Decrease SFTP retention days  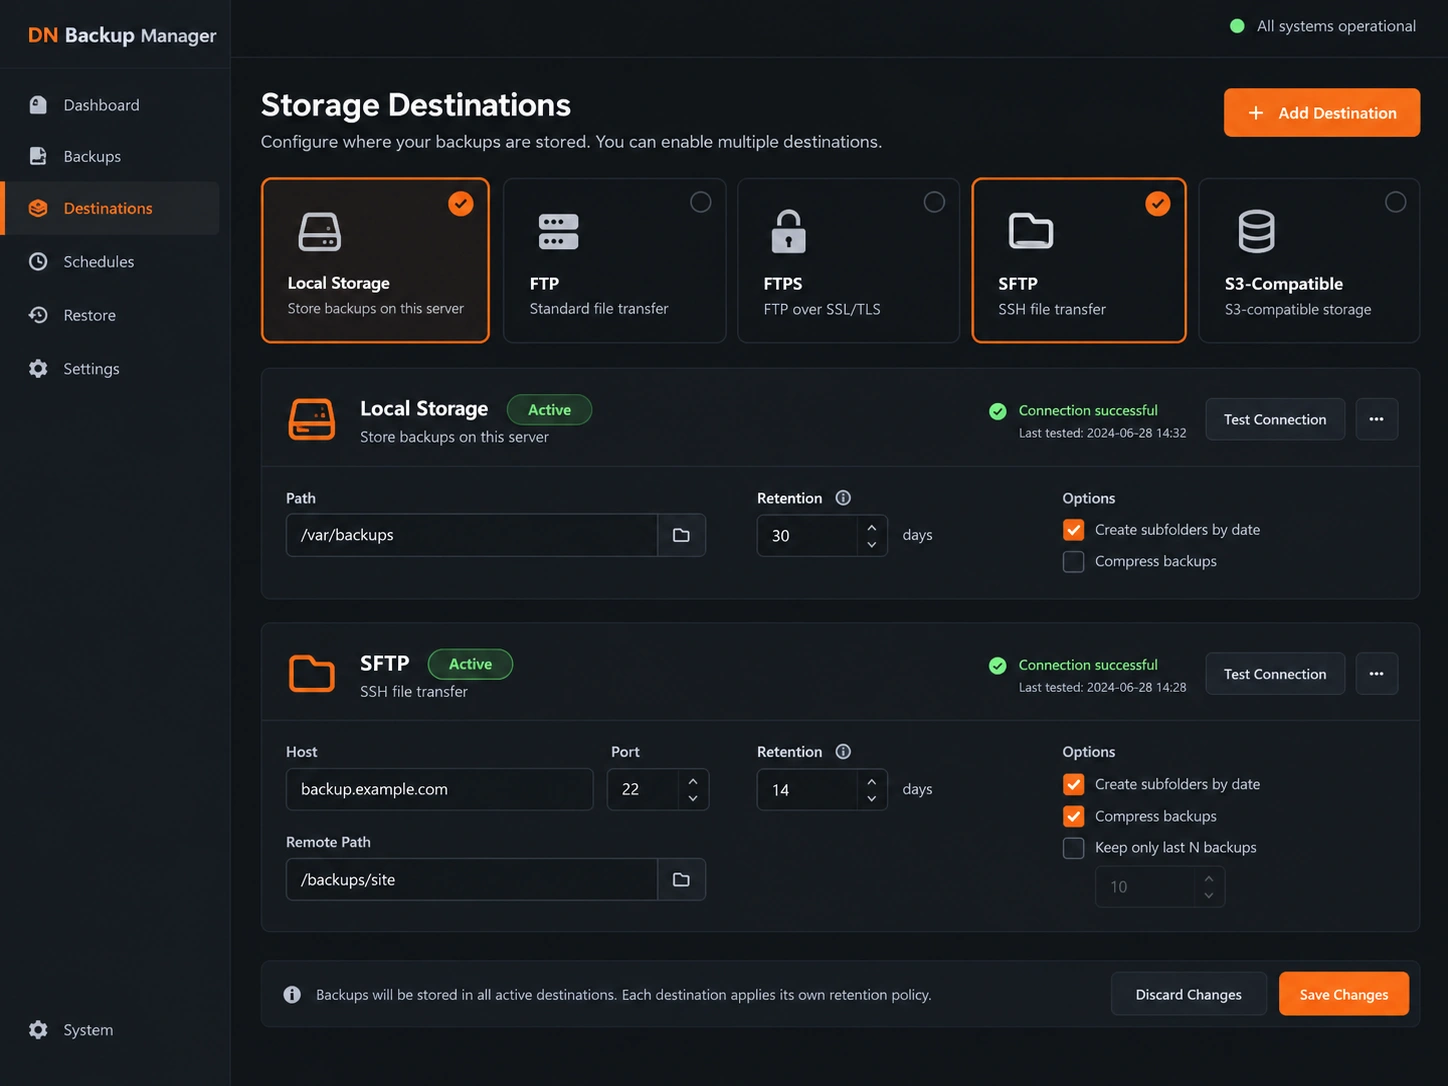pos(872,799)
